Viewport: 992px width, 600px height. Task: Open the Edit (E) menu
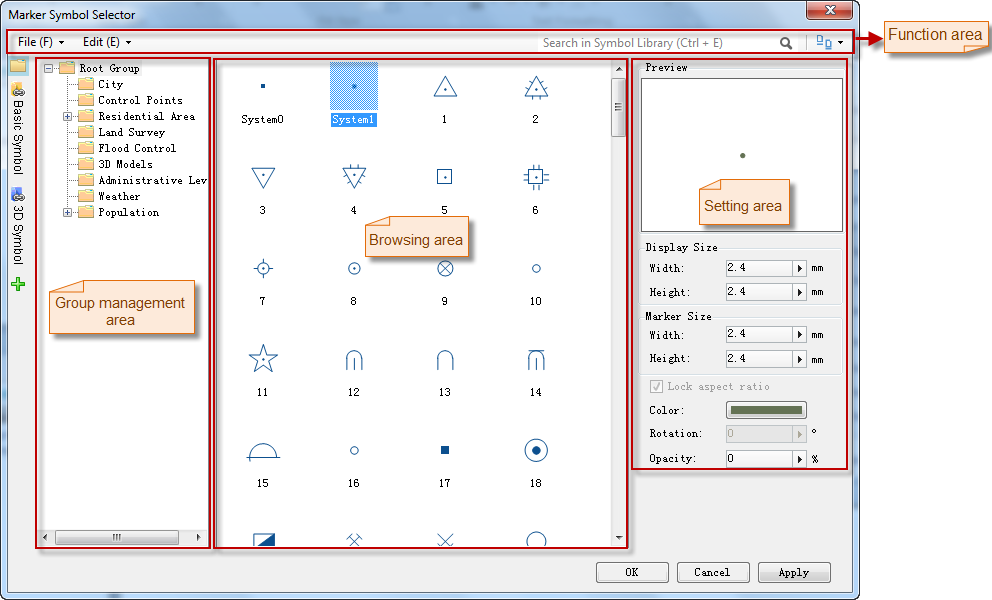click(106, 43)
